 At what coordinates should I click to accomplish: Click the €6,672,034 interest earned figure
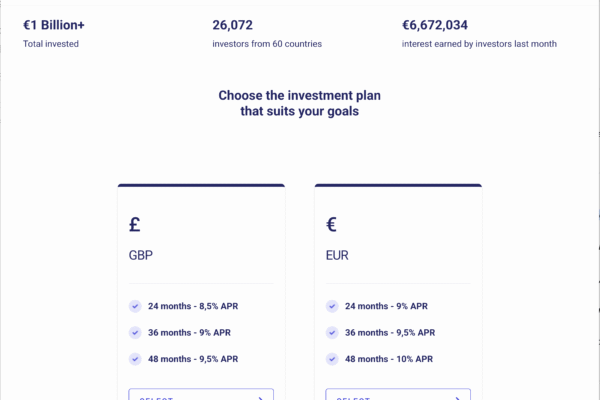point(435,25)
